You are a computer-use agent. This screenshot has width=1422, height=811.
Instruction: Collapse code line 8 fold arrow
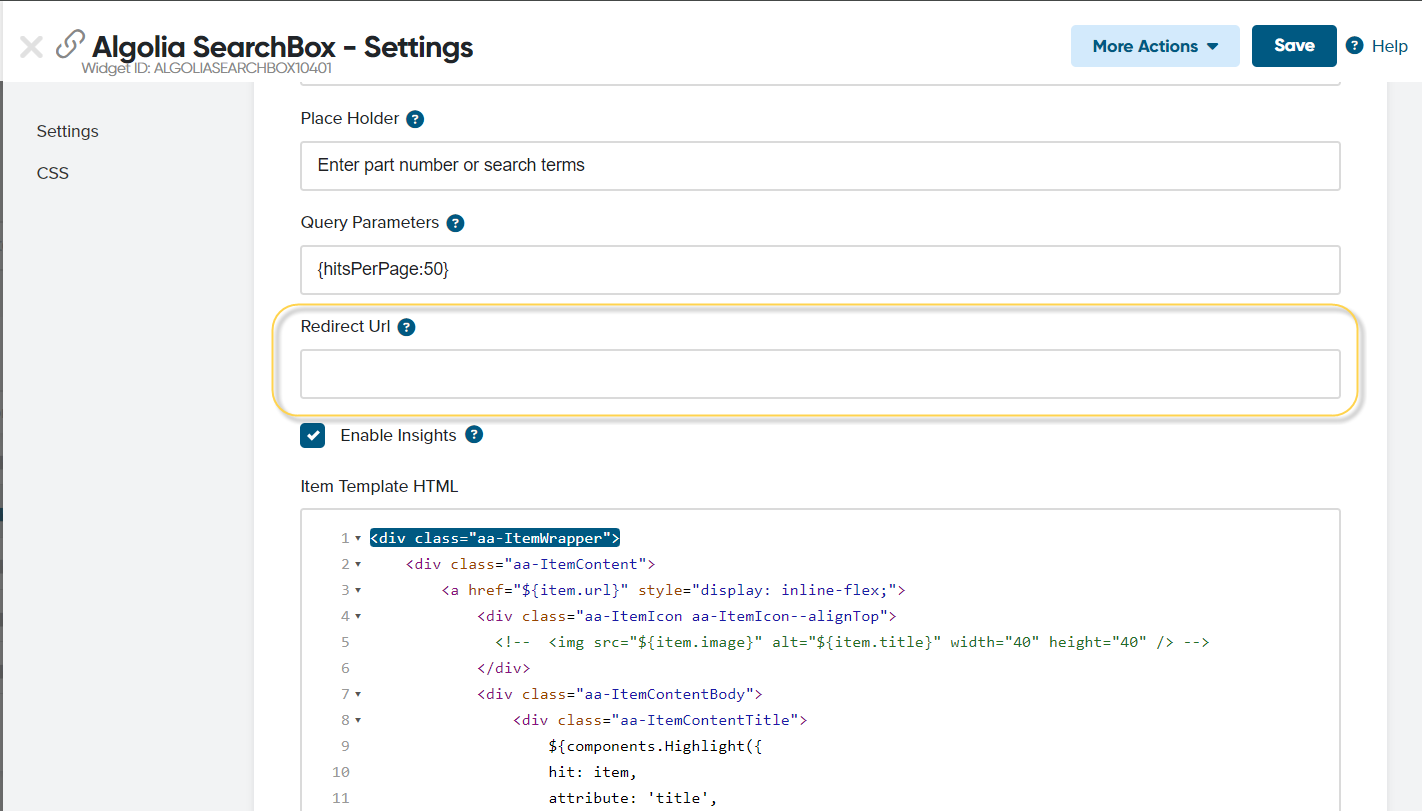point(358,720)
